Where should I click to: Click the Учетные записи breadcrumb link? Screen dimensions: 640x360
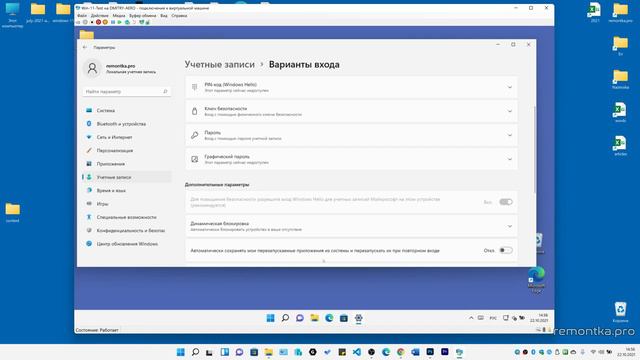[220, 64]
